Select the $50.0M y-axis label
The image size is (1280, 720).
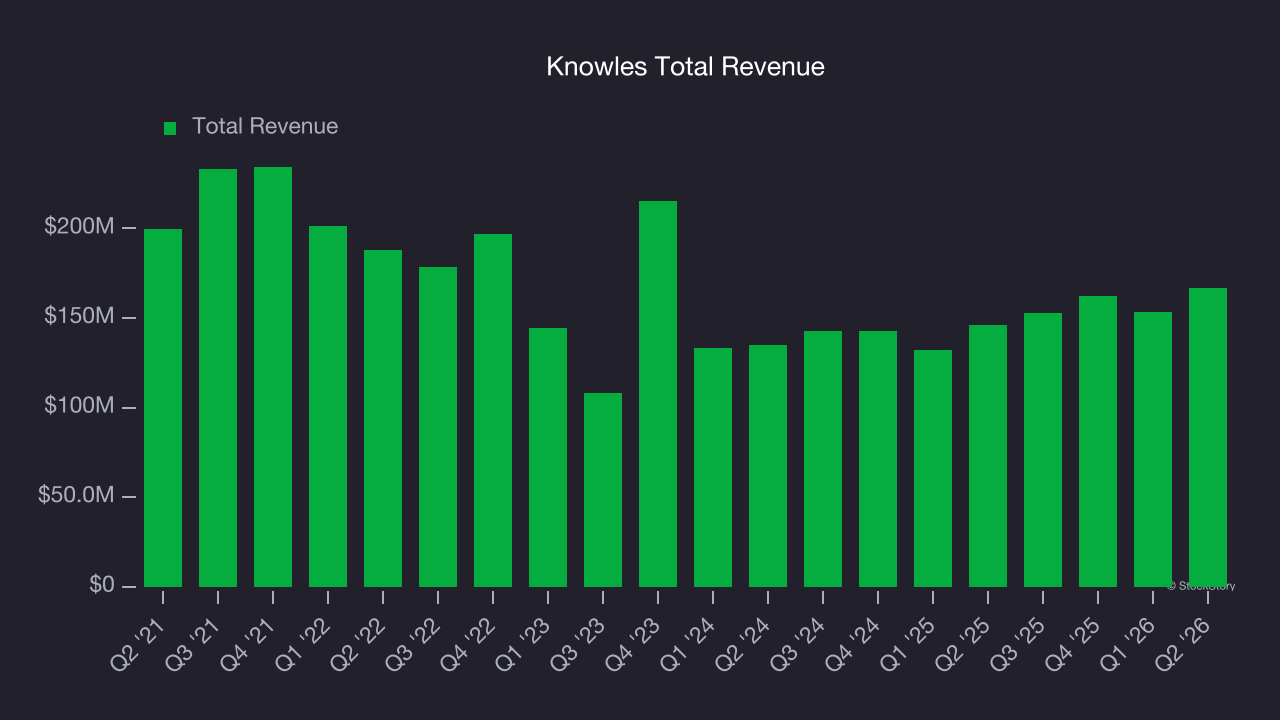[76, 495]
